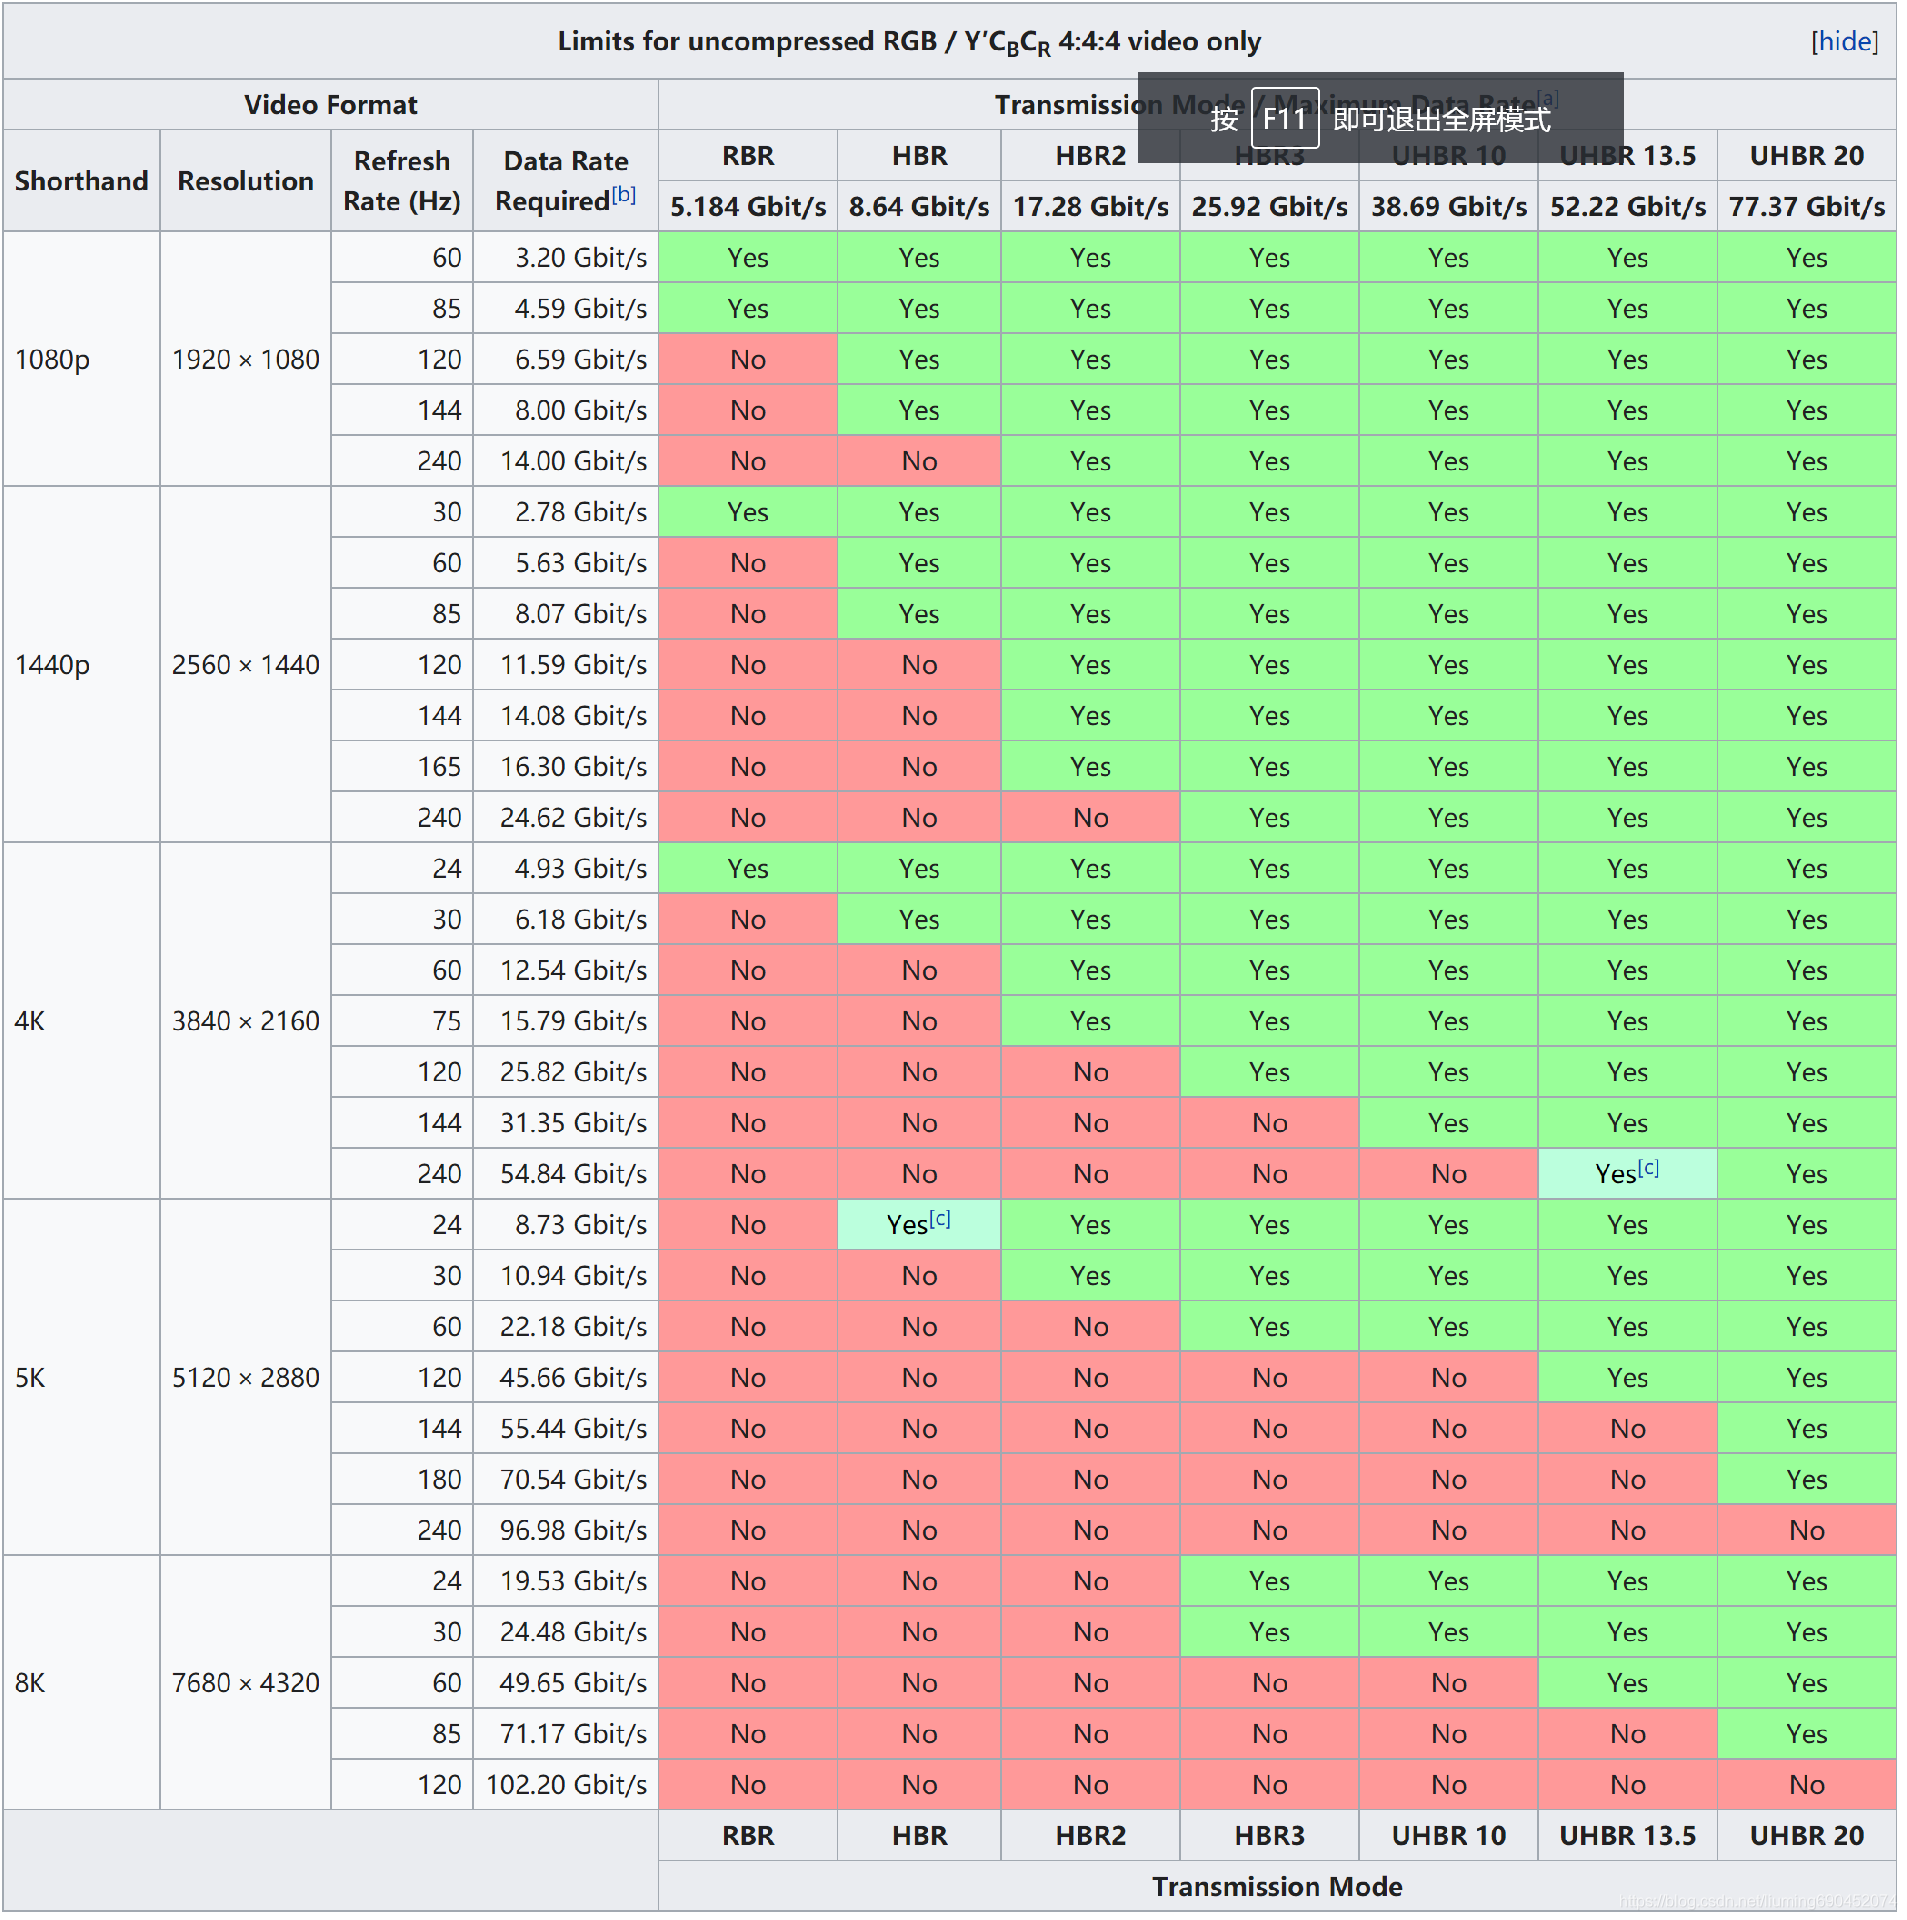This screenshot has height=1920, width=1907.
Task: Click the bottom HBR3 footer label
Action: 1269,1835
